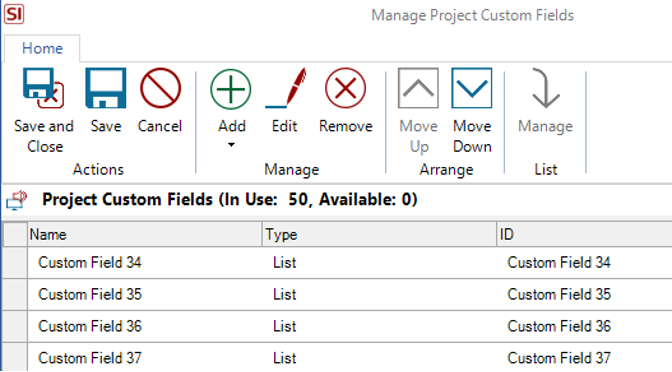Click the Save and Close icon

tap(43, 88)
